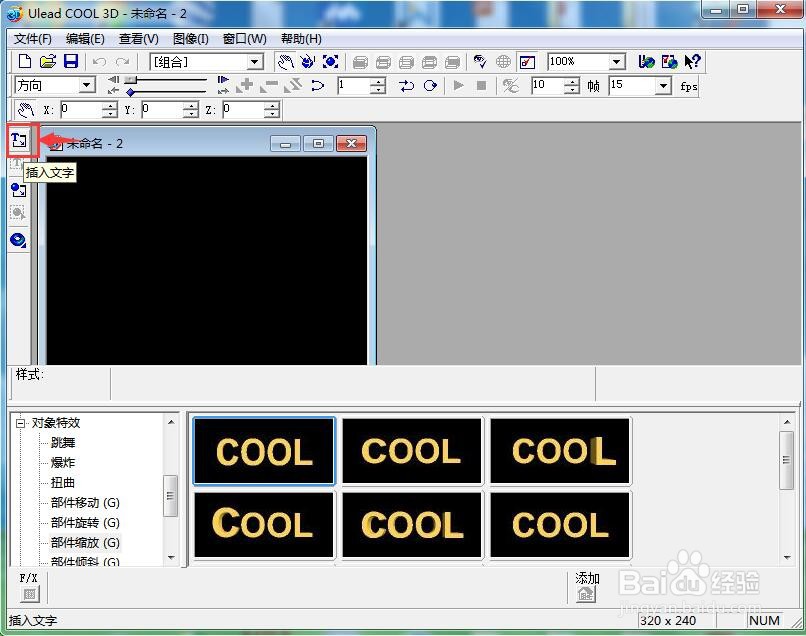Click the Undo arrow icon
Image resolution: width=806 pixels, height=636 pixels.
pos(99,62)
